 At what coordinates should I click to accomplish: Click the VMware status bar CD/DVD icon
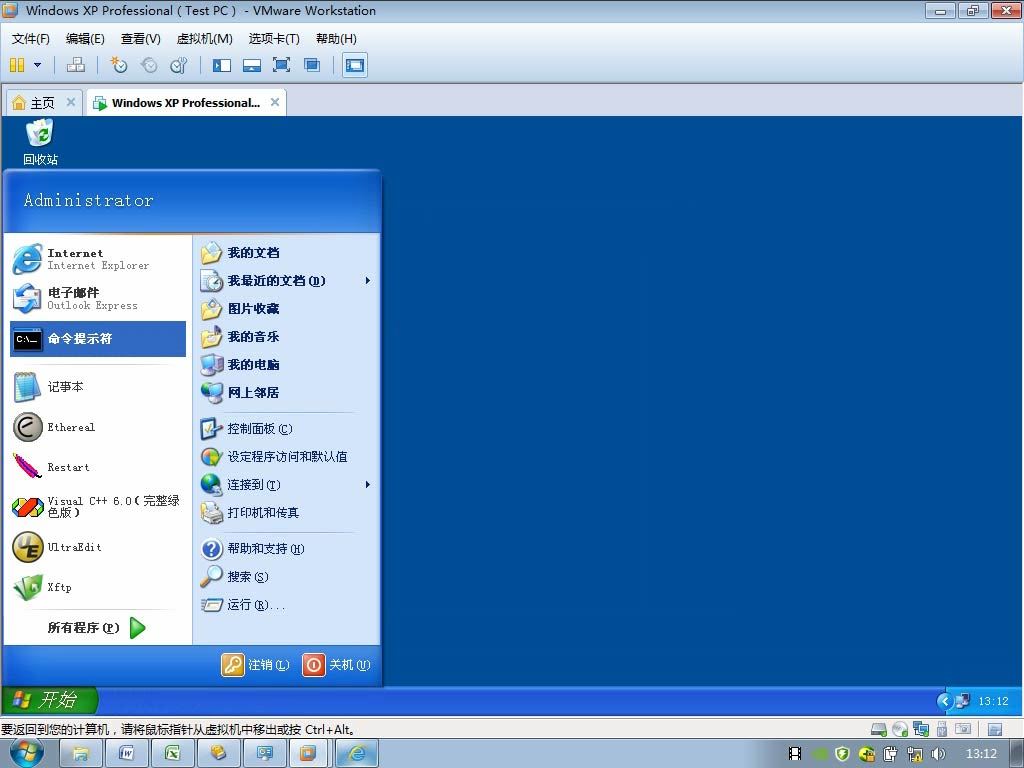click(x=900, y=729)
